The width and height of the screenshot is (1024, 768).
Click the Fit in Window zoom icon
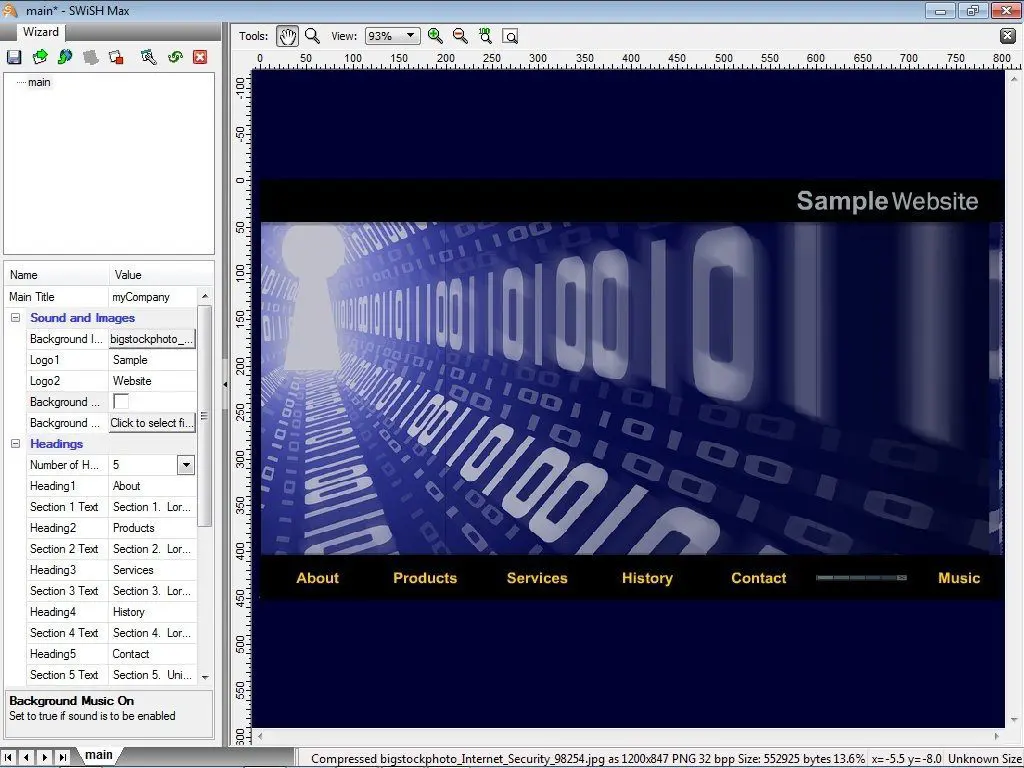click(510, 36)
